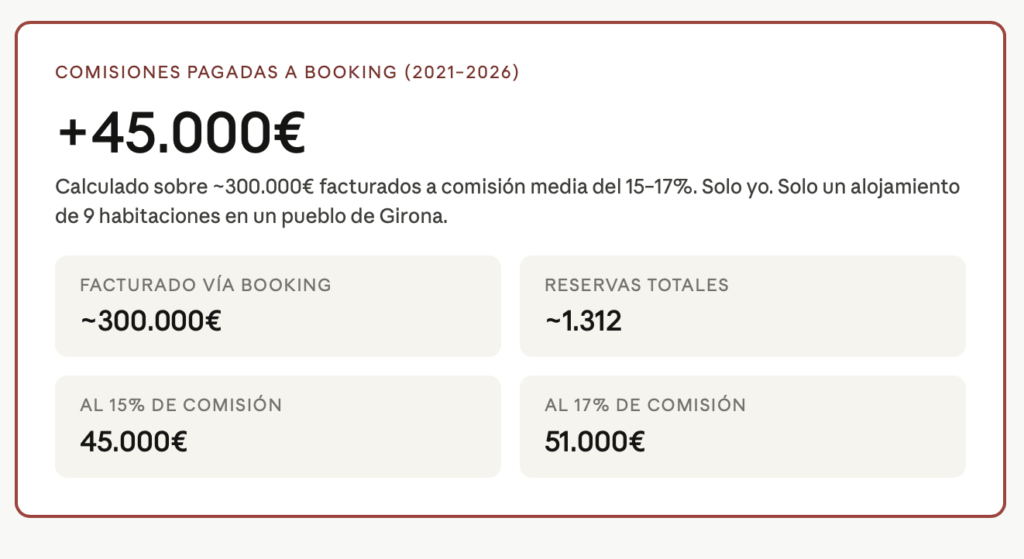Image resolution: width=1024 pixels, height=559 pixels.
Task: Click the 'Al 15% de comisión' label
Action: click(180, 405)
